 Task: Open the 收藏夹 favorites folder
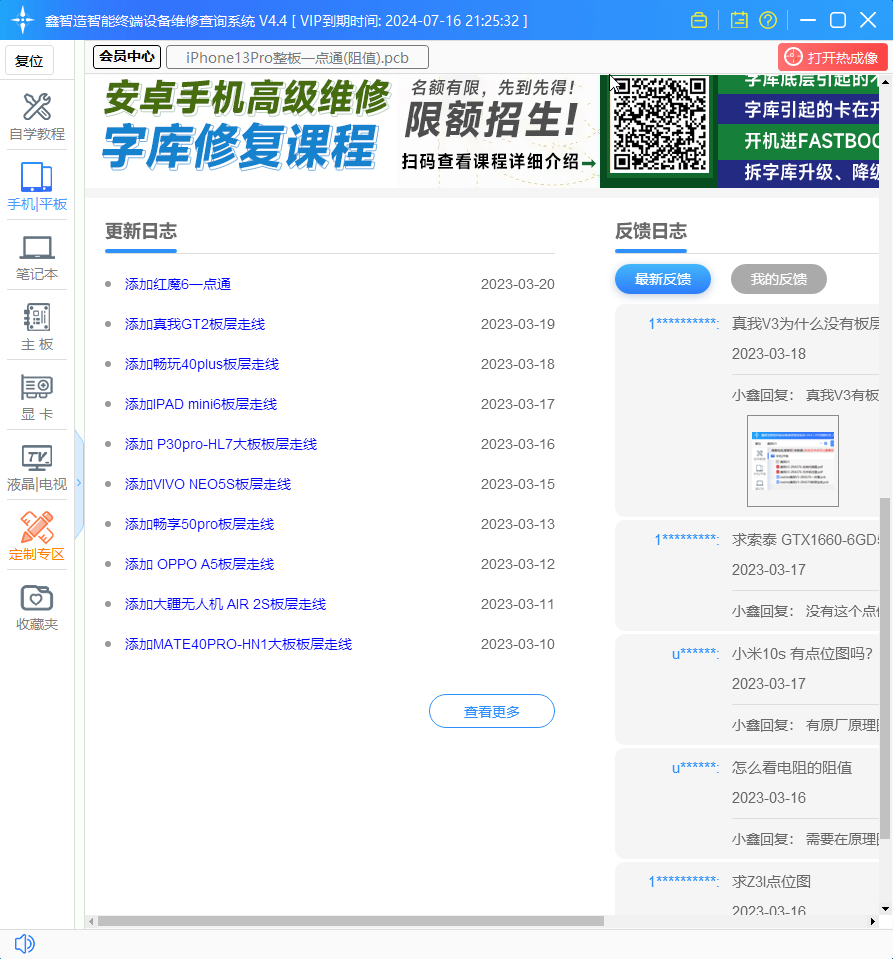37,607
